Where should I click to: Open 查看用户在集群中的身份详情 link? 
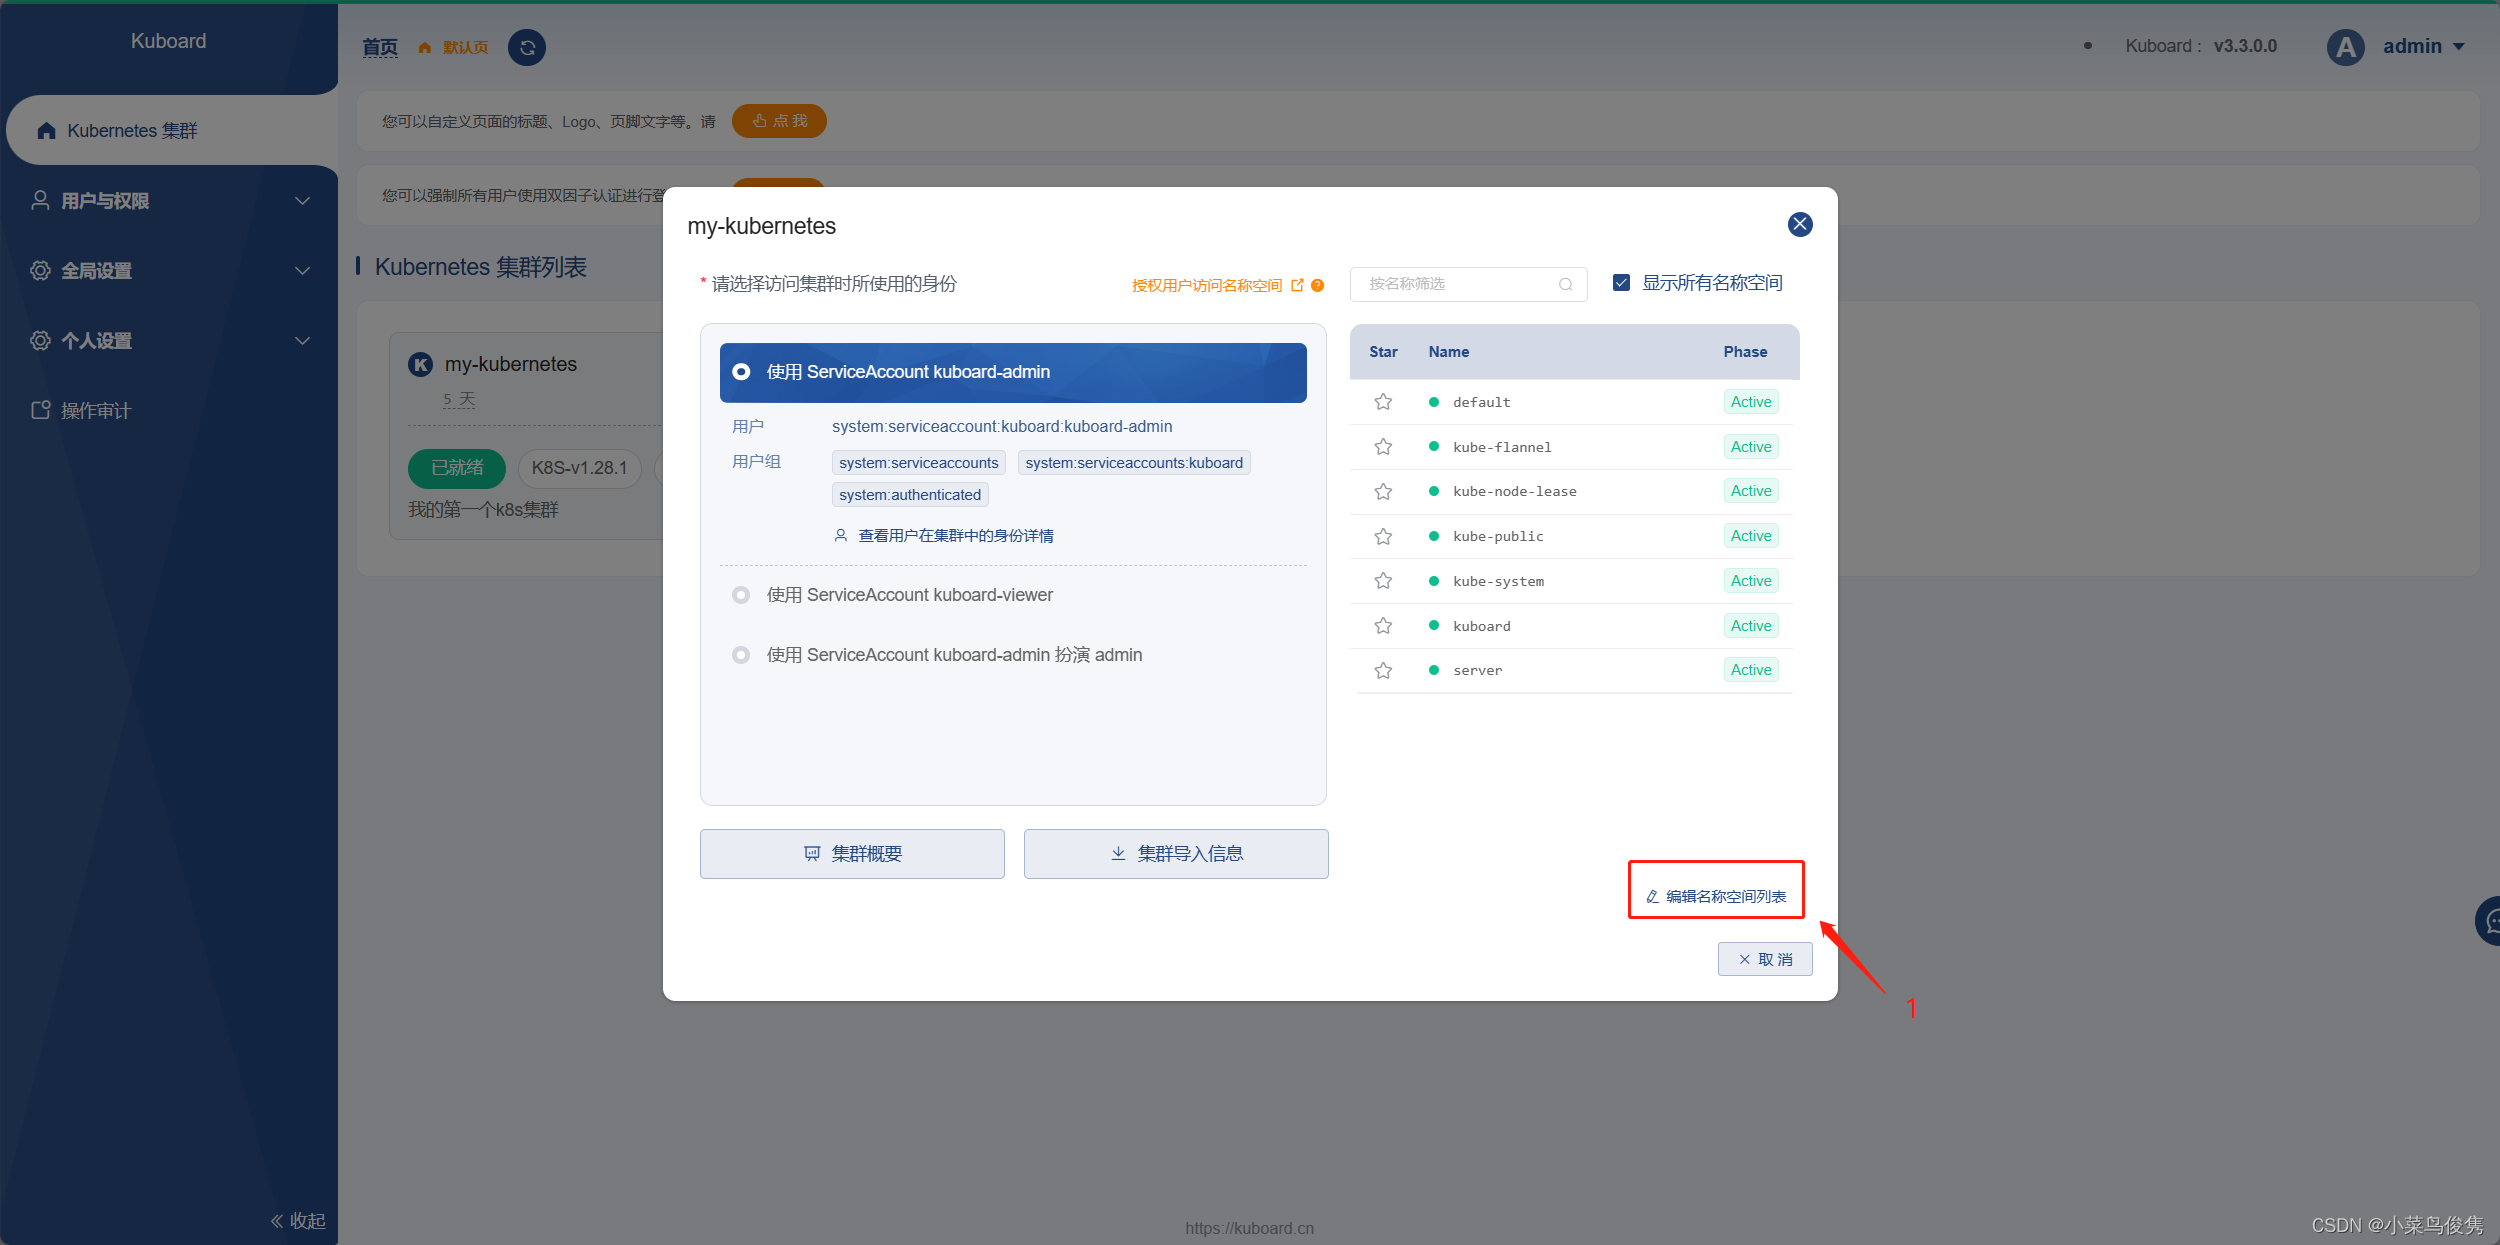[944, 536]
